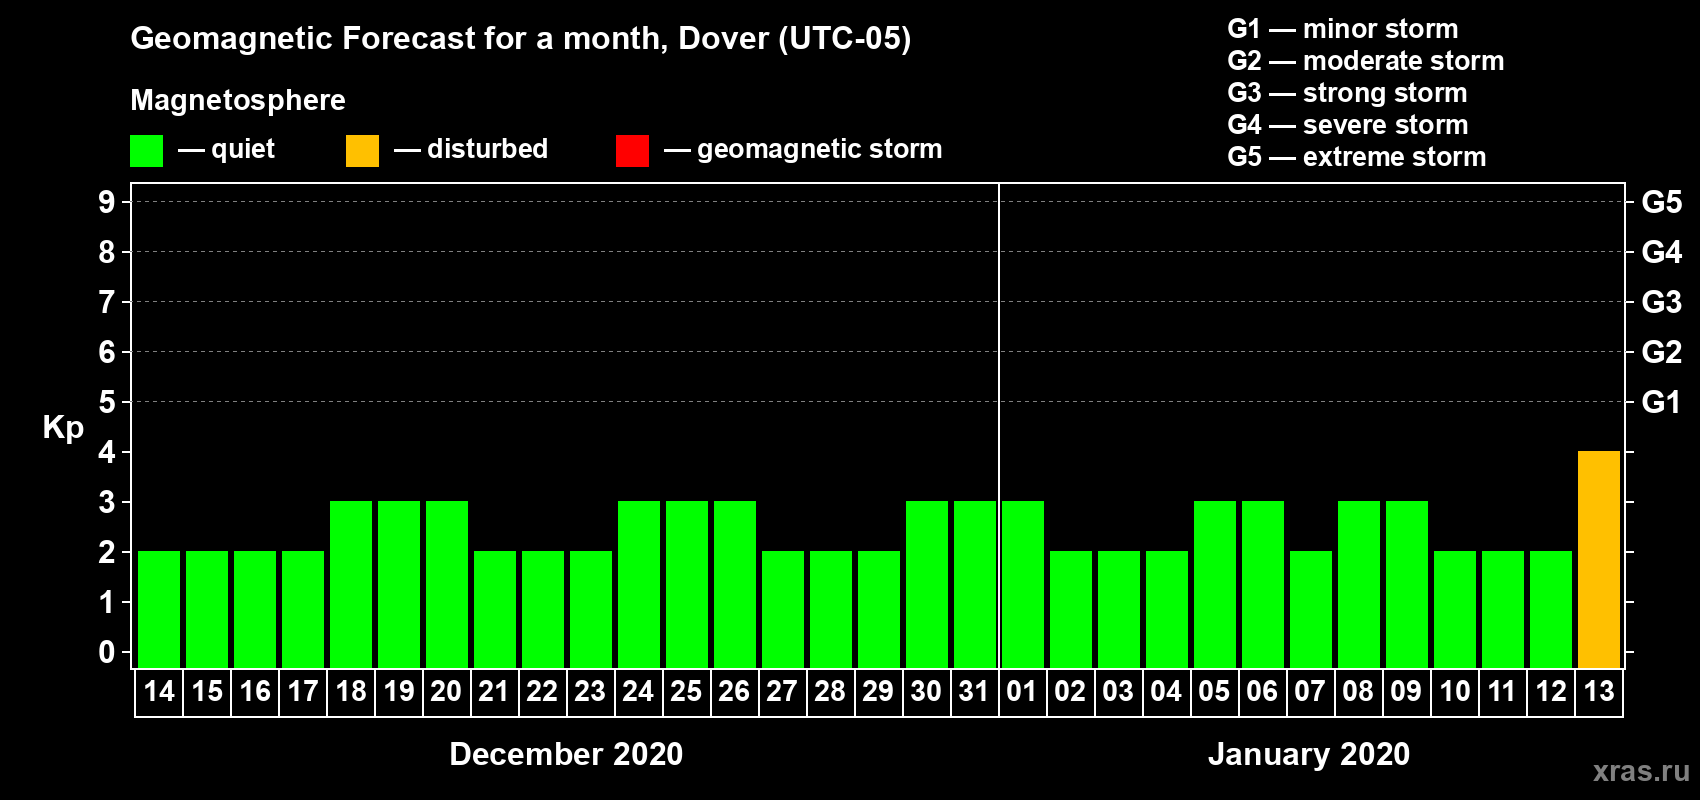Click the Kp axis title
Image resolution: width=1700 pixels, height=800 pixels.
pyautogui.click(x=63, y=428)
